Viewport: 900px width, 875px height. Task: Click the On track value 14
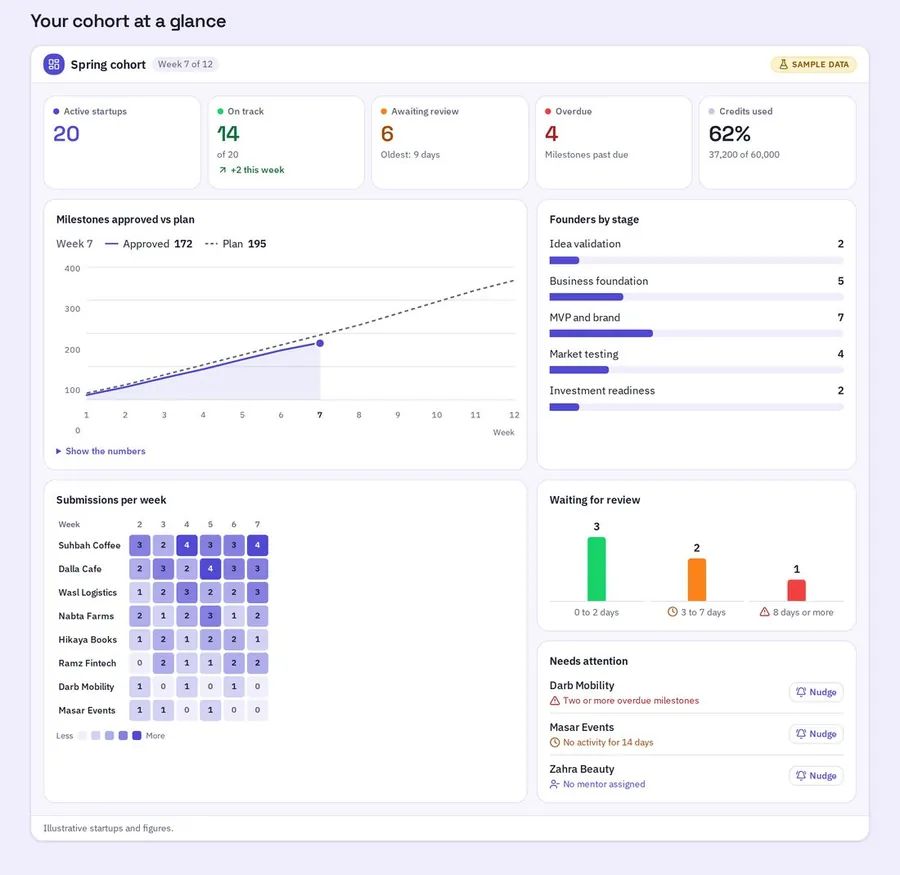[228, 134]
